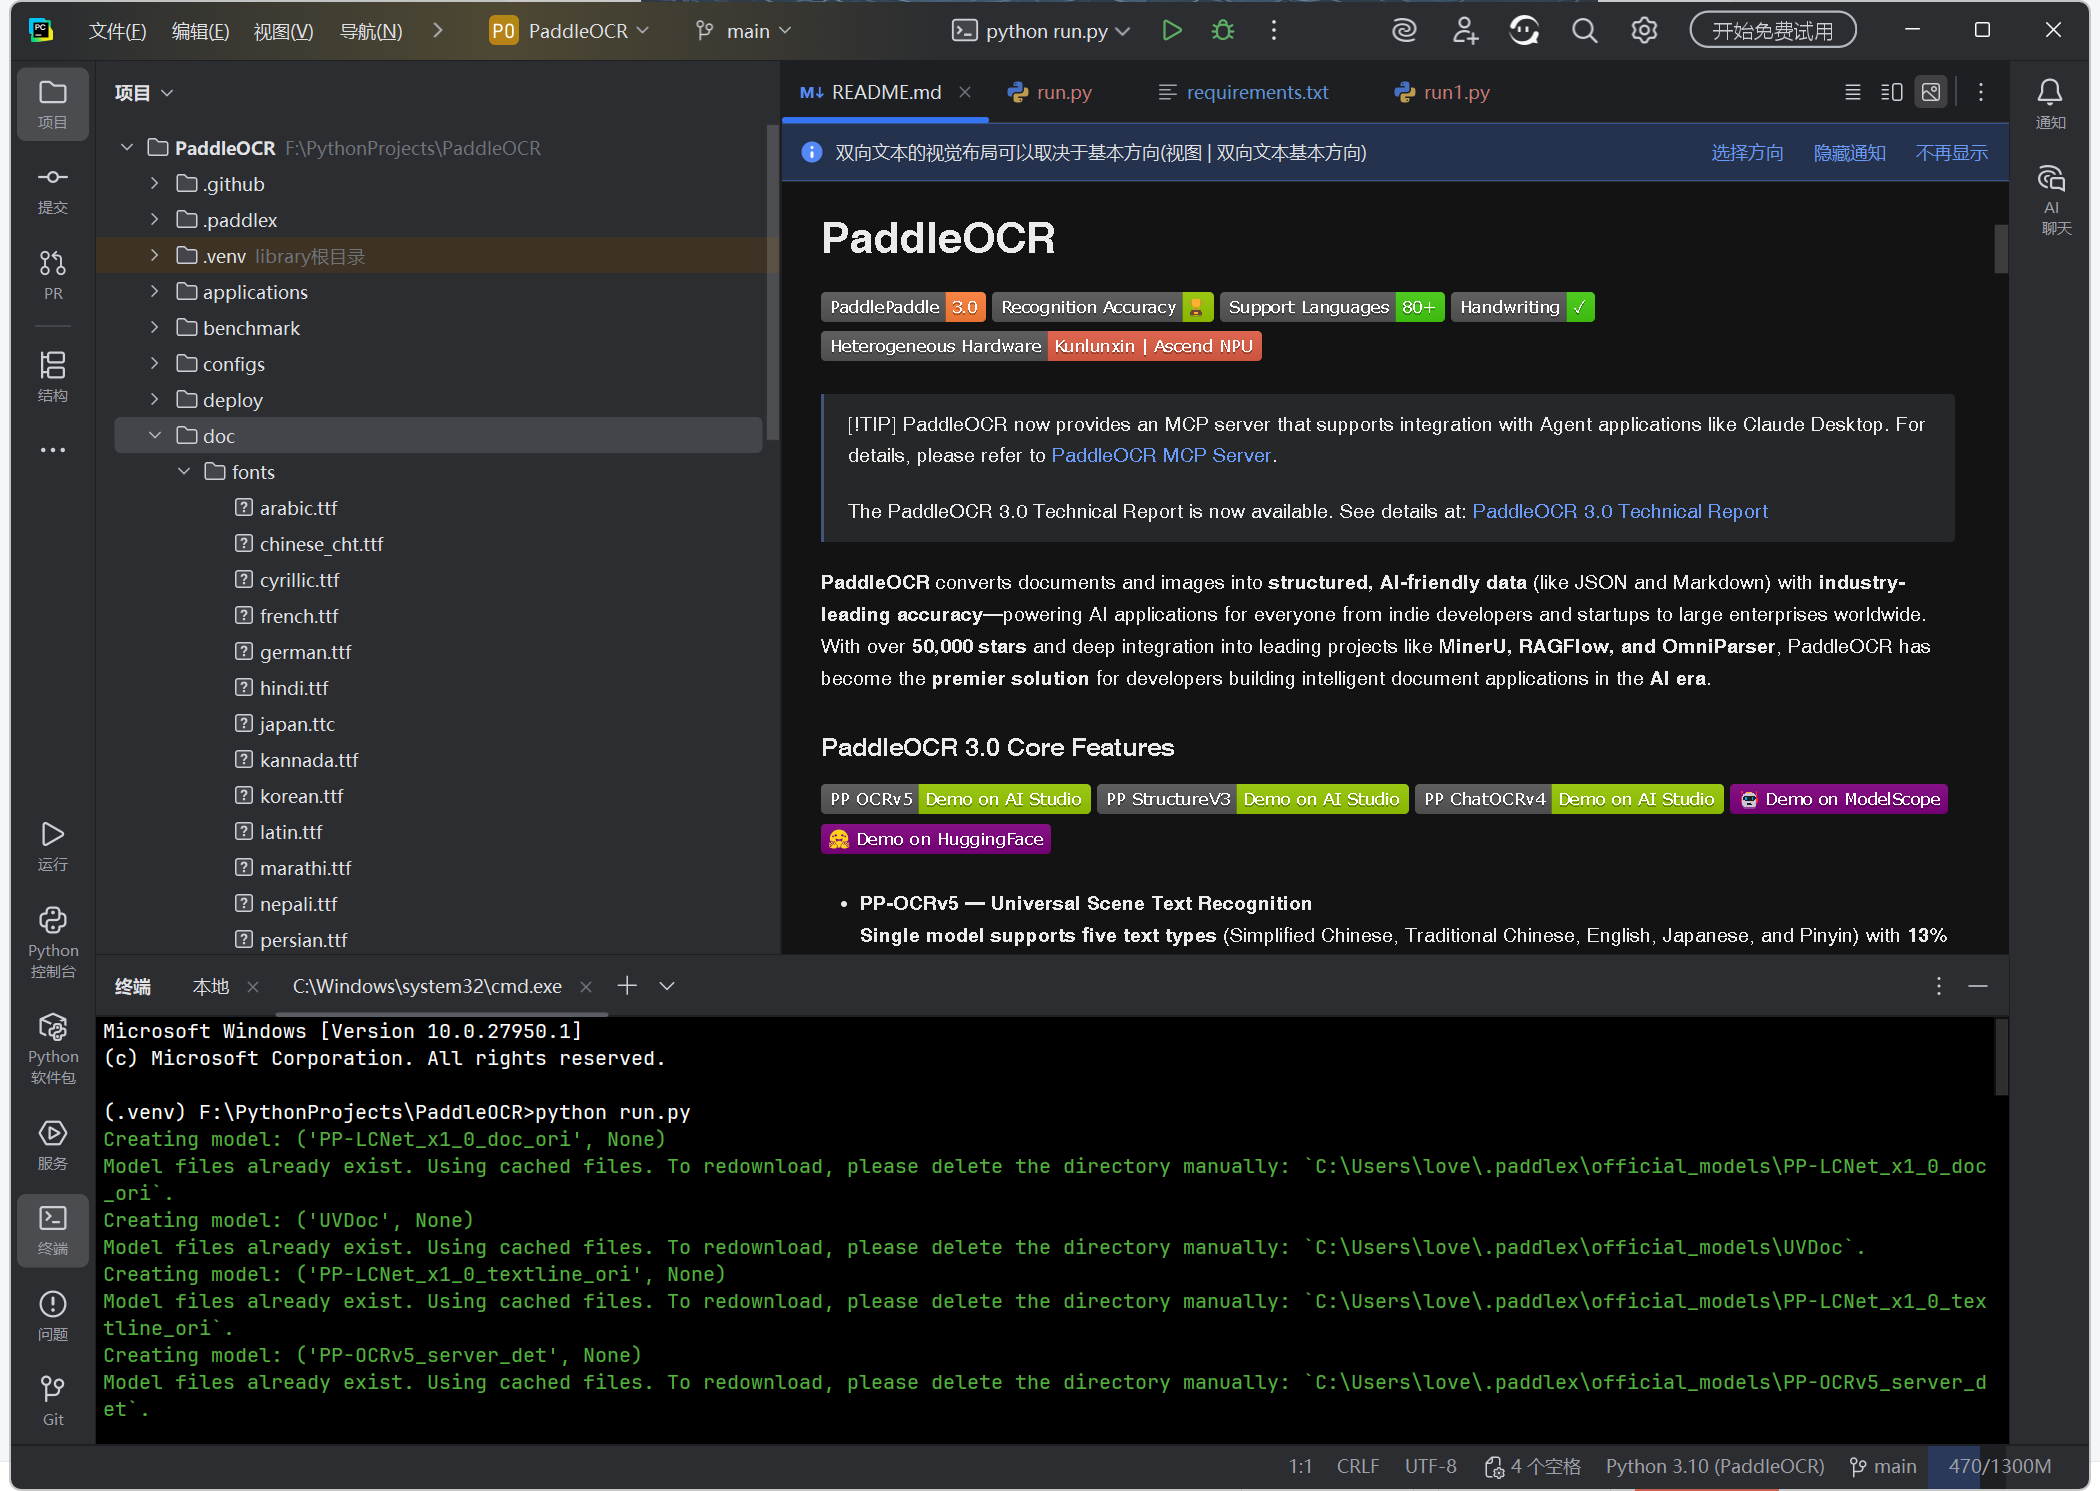Image resolution: width=2100 pixels, height=1491 pixels.
Task: Show more tool windows ellipsis
Action: pyautogui.click(x=53, y=450)
